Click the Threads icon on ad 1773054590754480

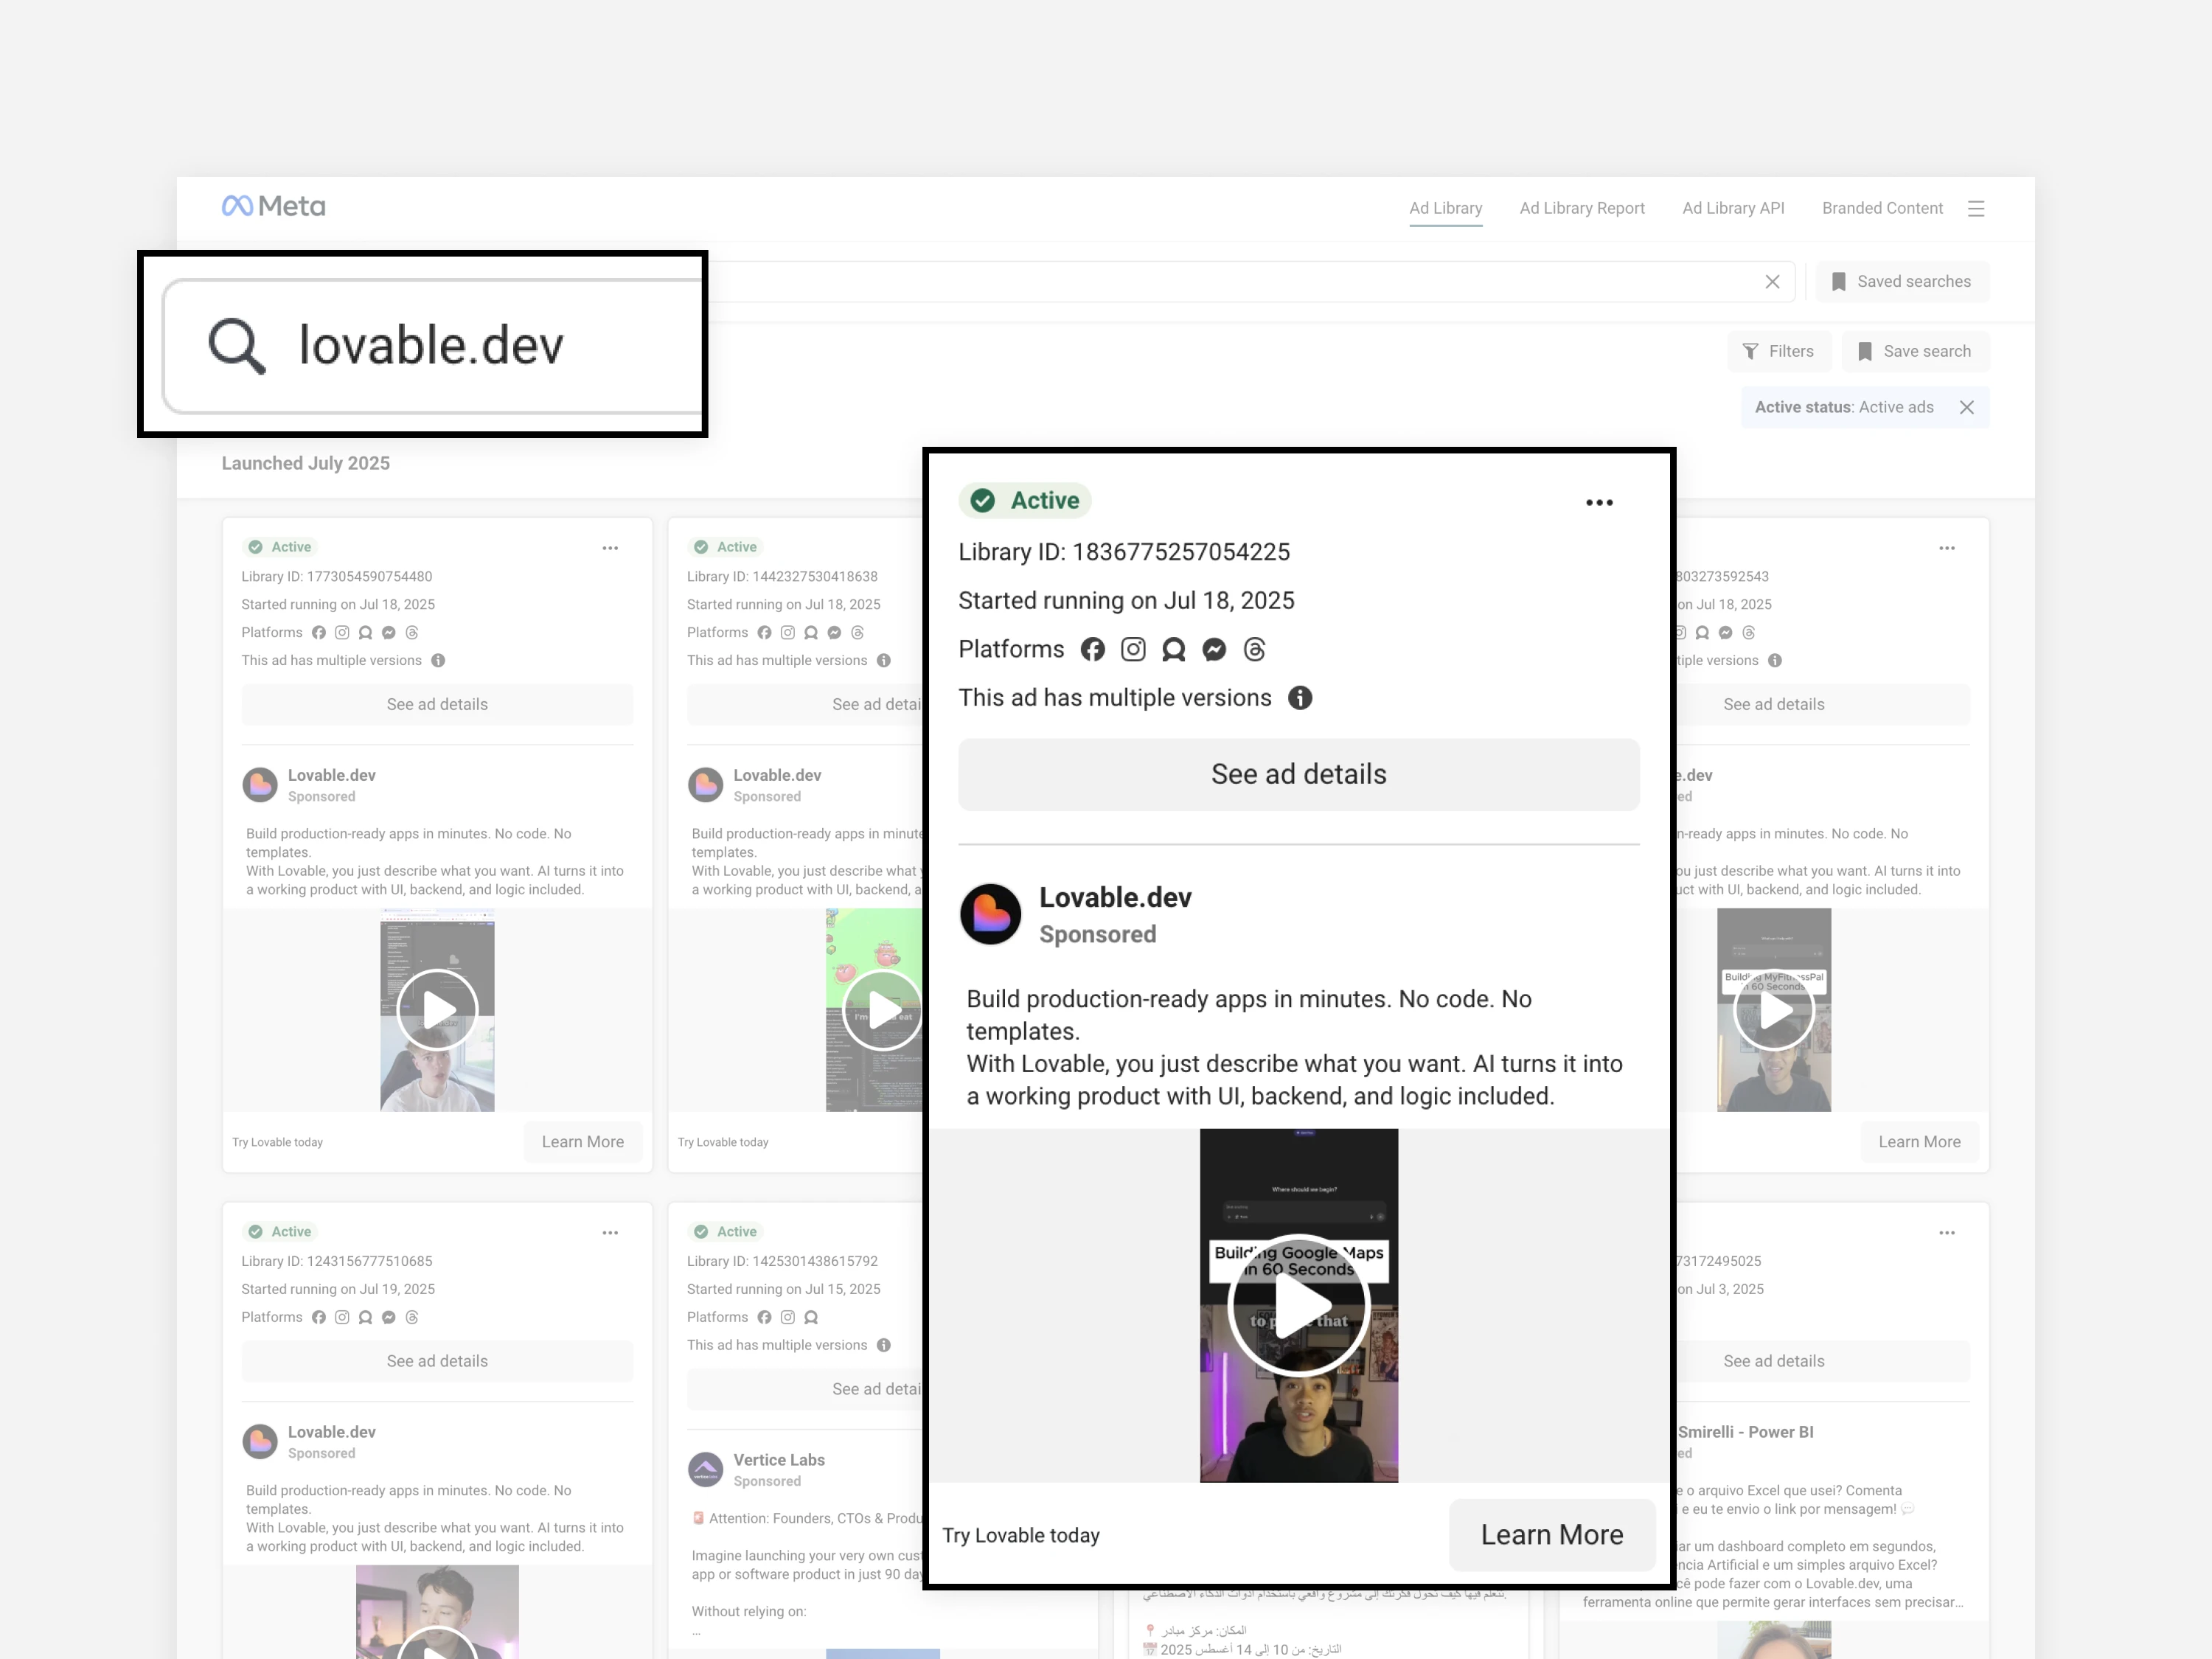(x=412, y=632)
